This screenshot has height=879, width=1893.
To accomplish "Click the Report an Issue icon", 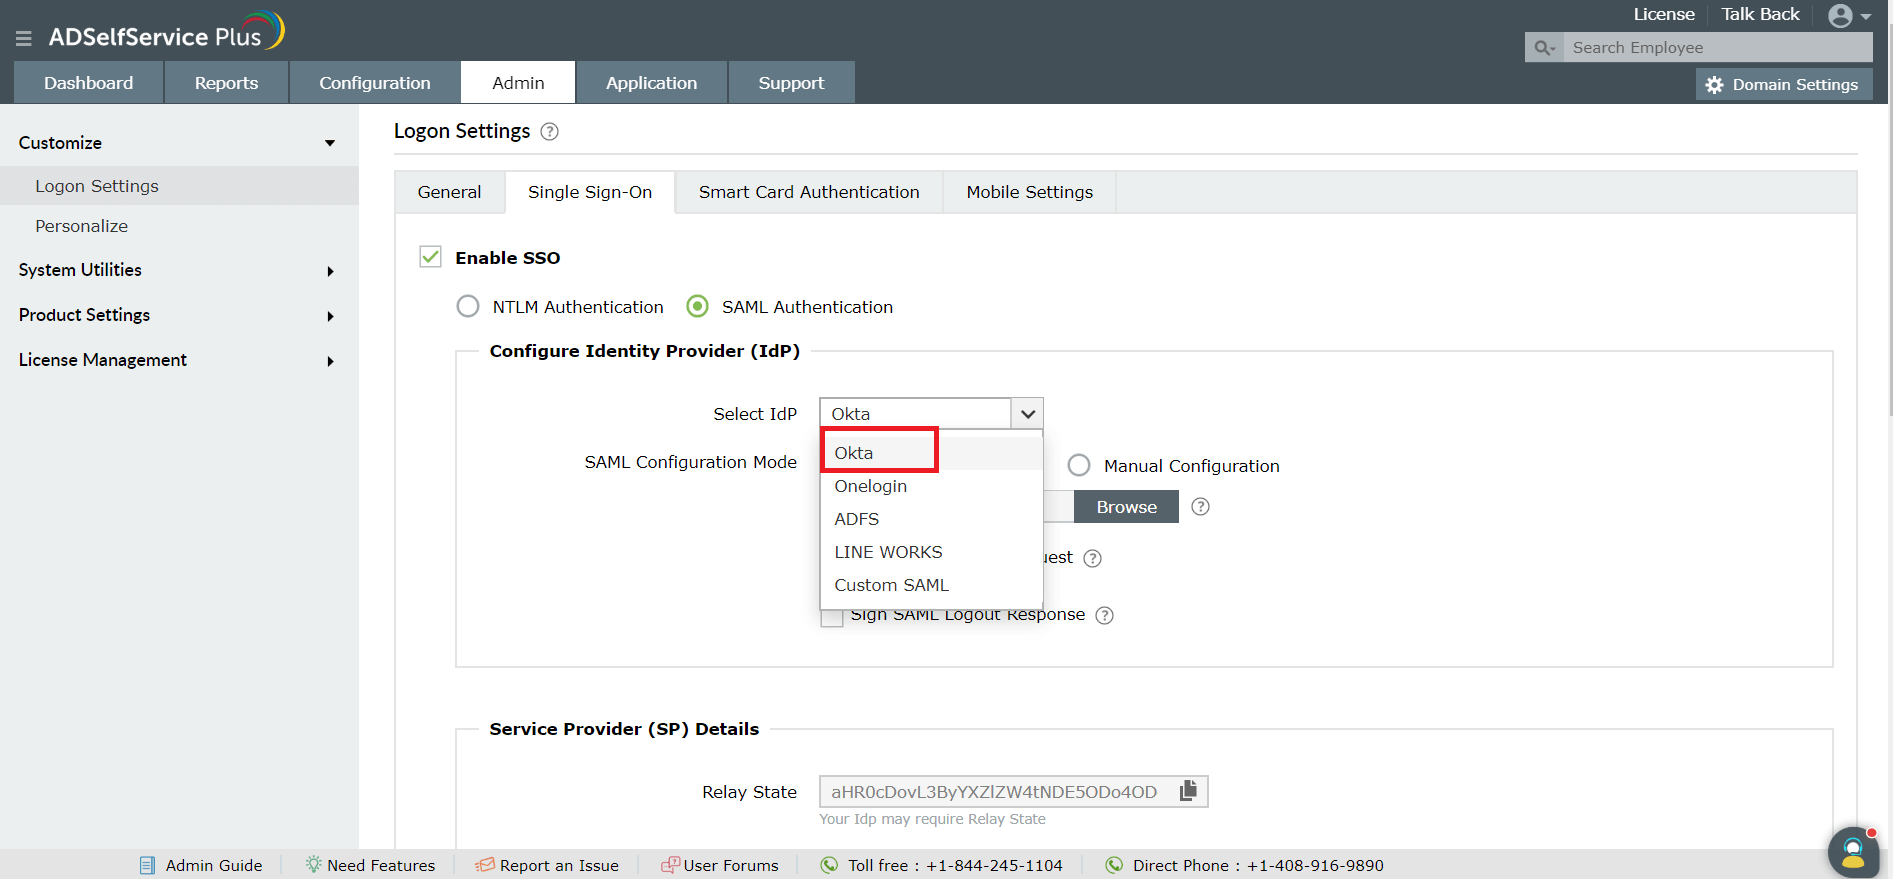I will click(x=485, y=865).
